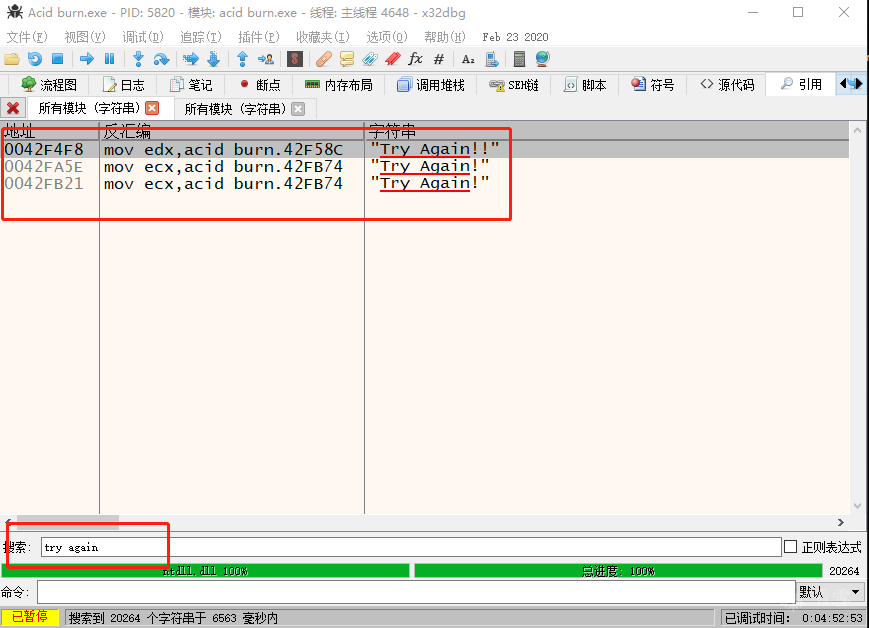Open the 调试 menu

pos(143,37)
